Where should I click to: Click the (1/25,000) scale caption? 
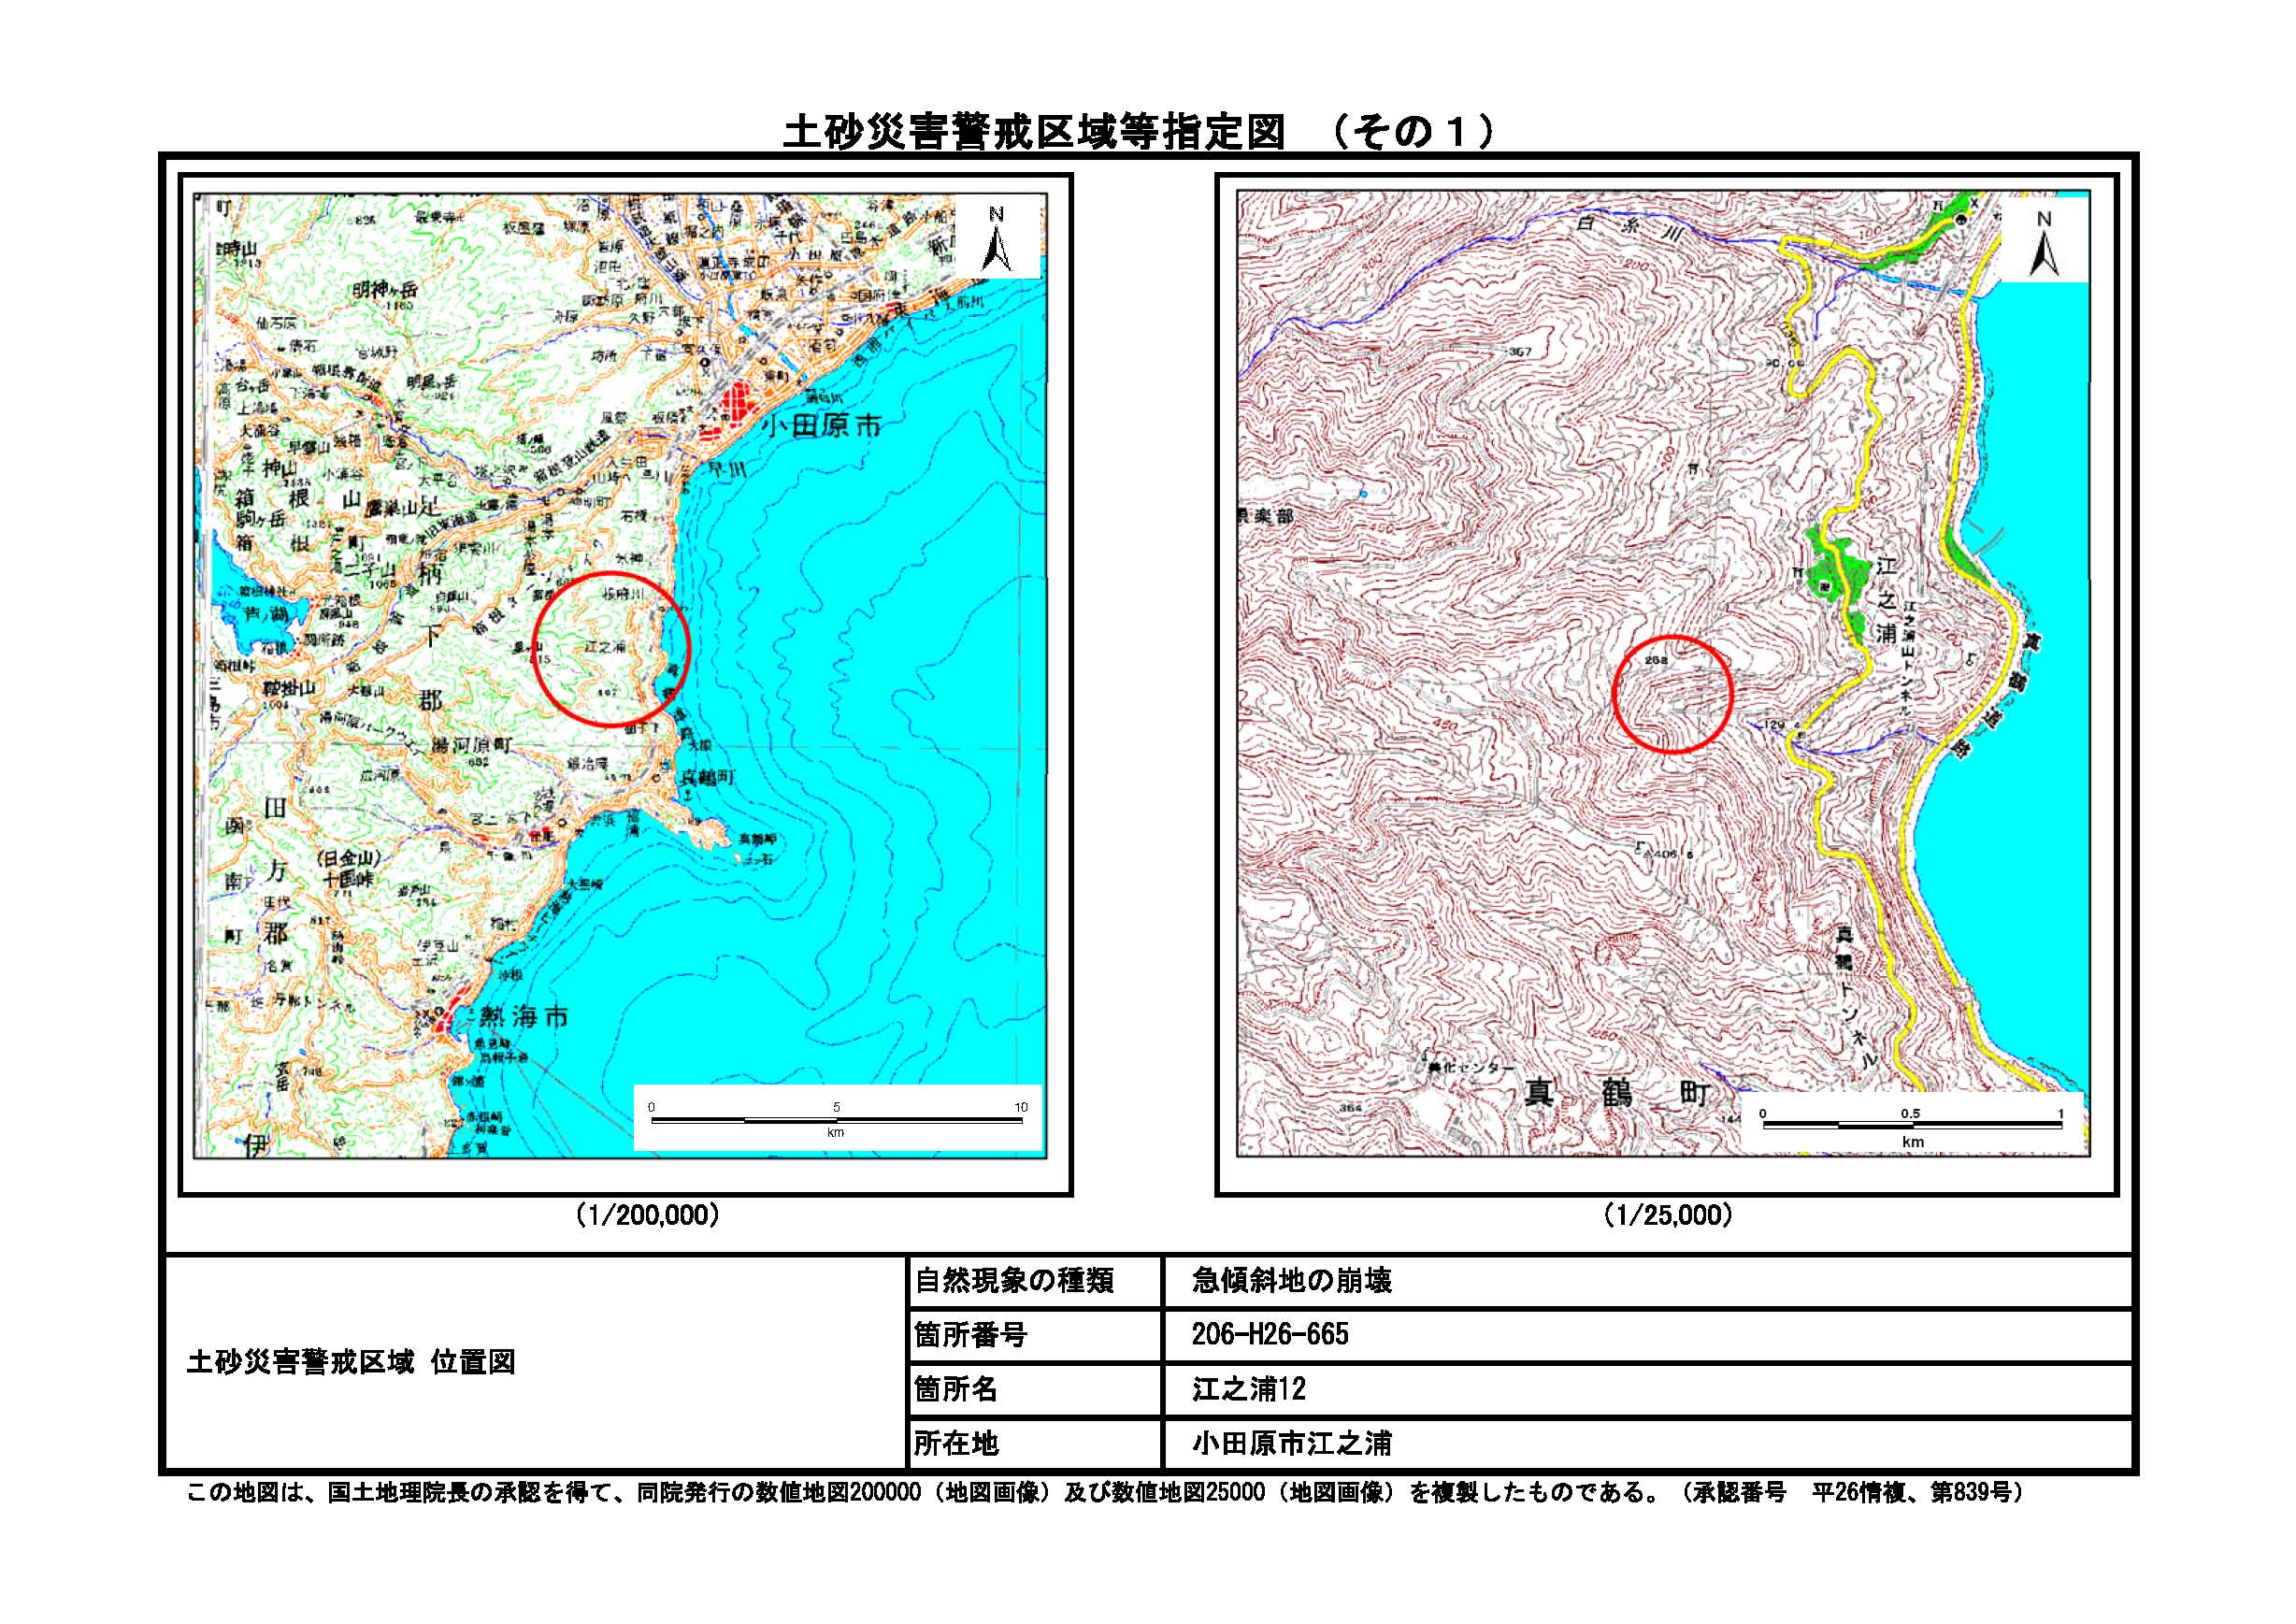[1667, 1215]
